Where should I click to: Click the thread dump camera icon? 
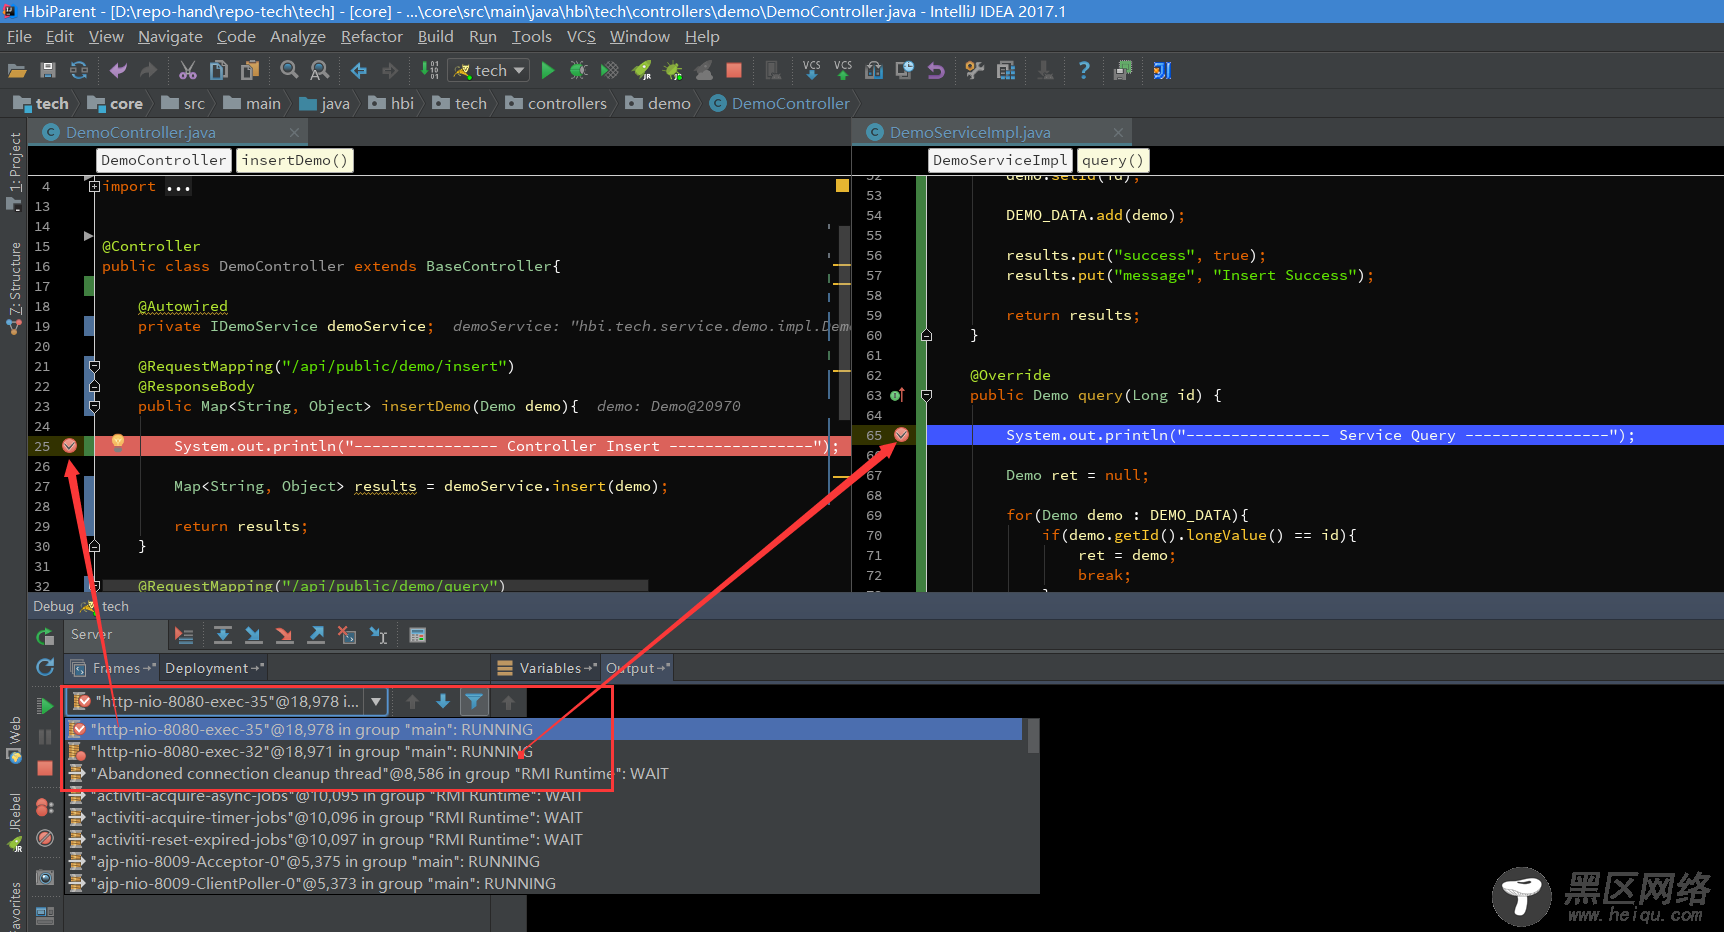click(x=45, y=877)
